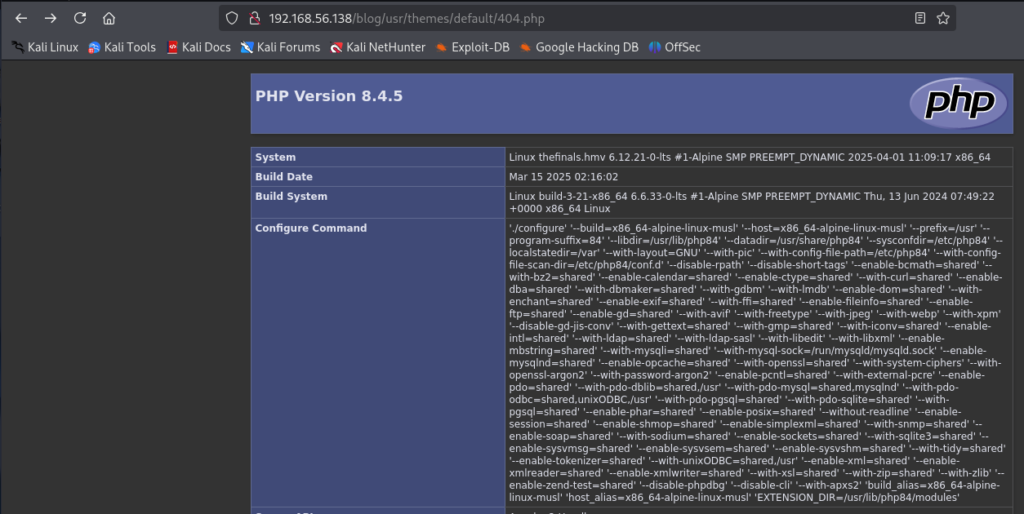Open the OffSec bookmark
The width and height of the screenshot is (1024, 514).
pyautogui.click(x=678, y=47)
